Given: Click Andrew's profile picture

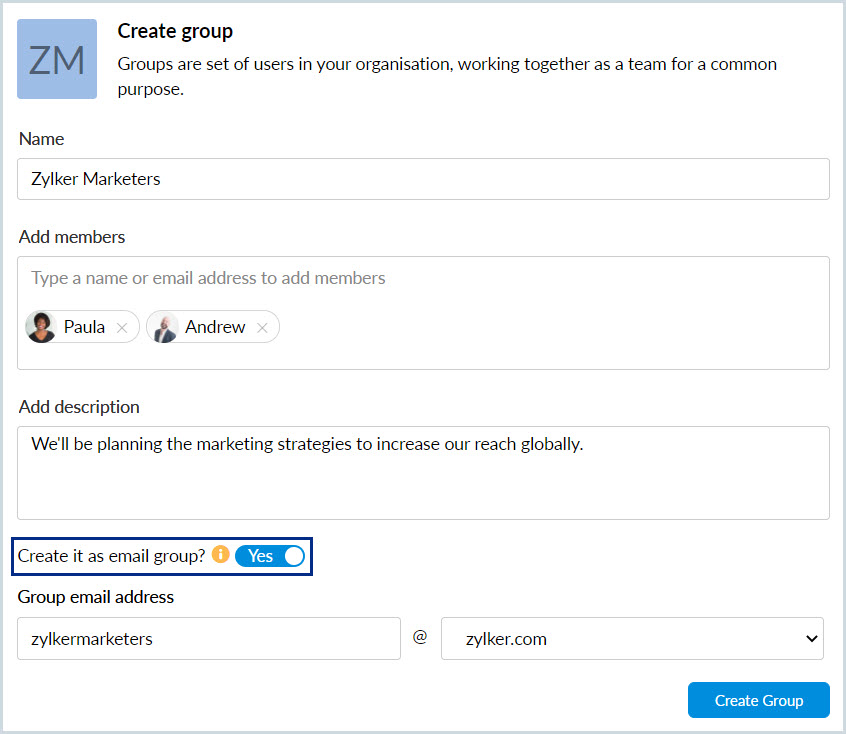Looking at the screenshot, I should 163,327.
